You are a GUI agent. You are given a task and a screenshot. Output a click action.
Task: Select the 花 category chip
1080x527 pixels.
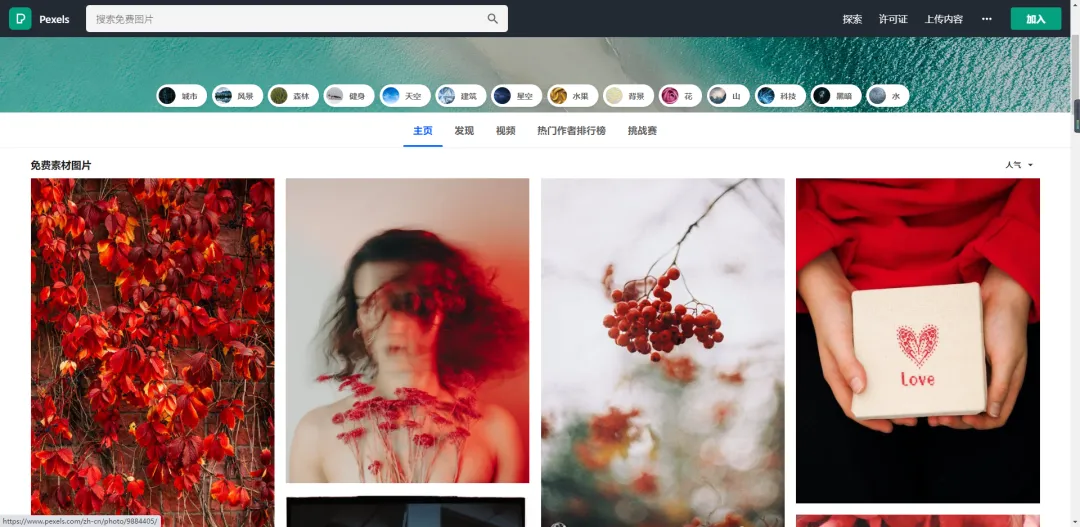(680, 96)
